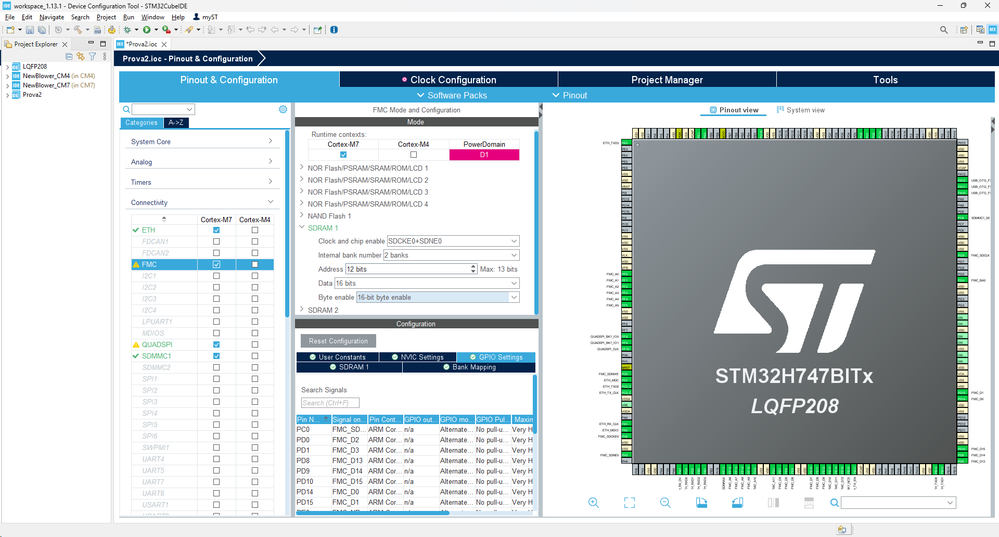Open the Bank Mapping config tab
The image size is (999, 537).
[x=469, y=368]
